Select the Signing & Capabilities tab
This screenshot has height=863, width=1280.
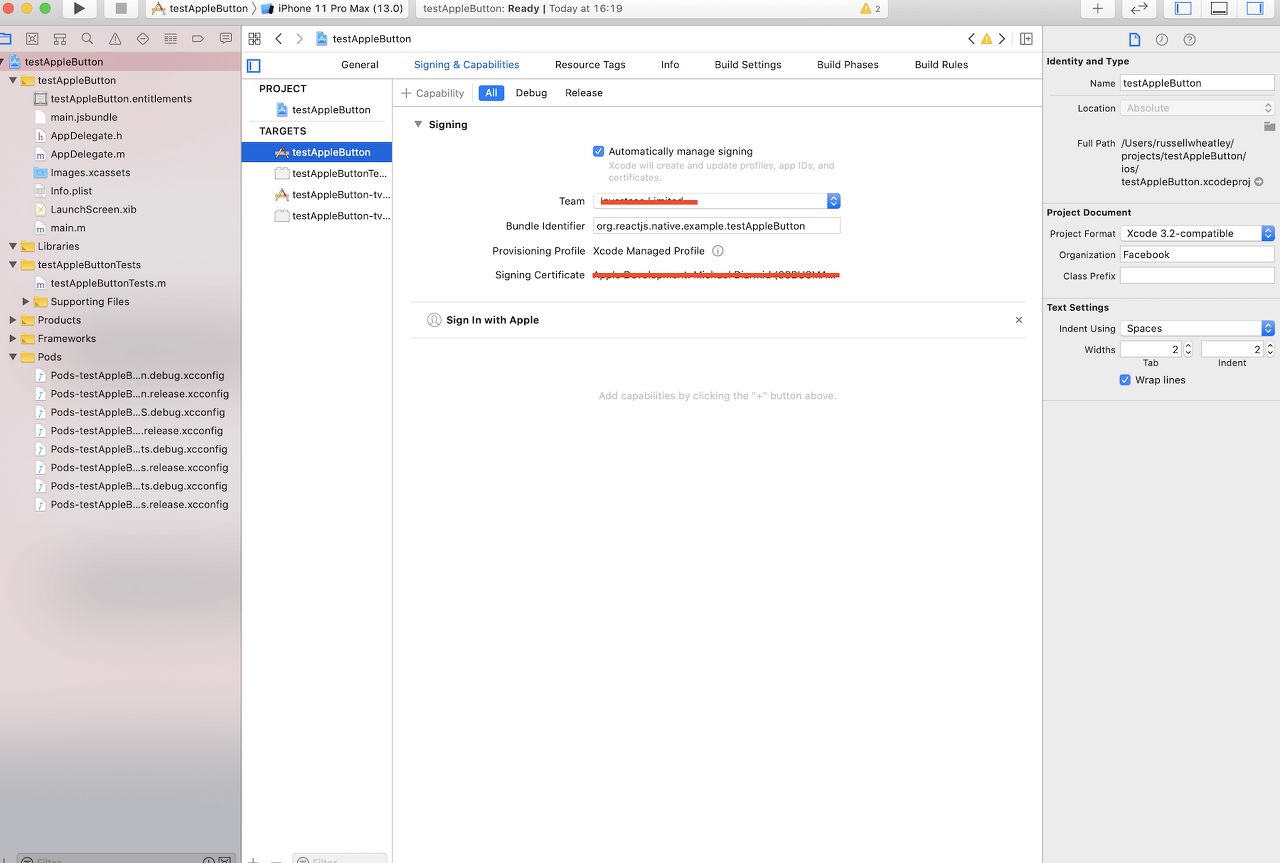click(467, 65)
